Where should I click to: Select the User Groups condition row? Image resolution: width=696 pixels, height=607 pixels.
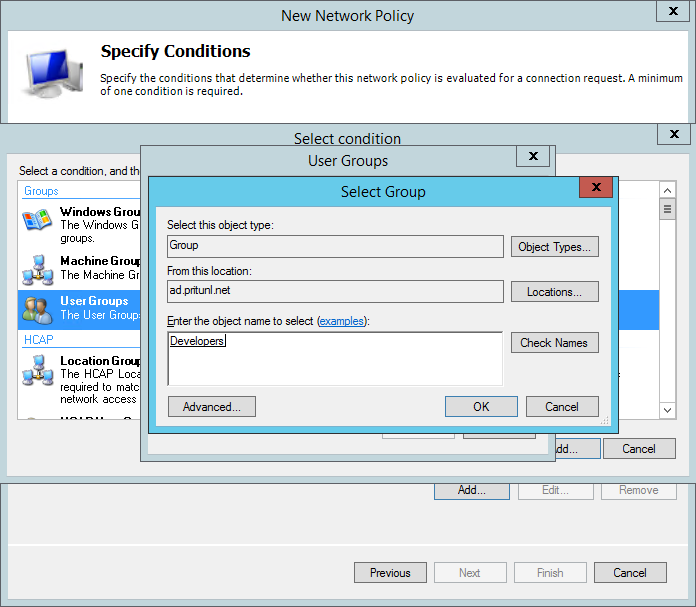pos(79,309)
